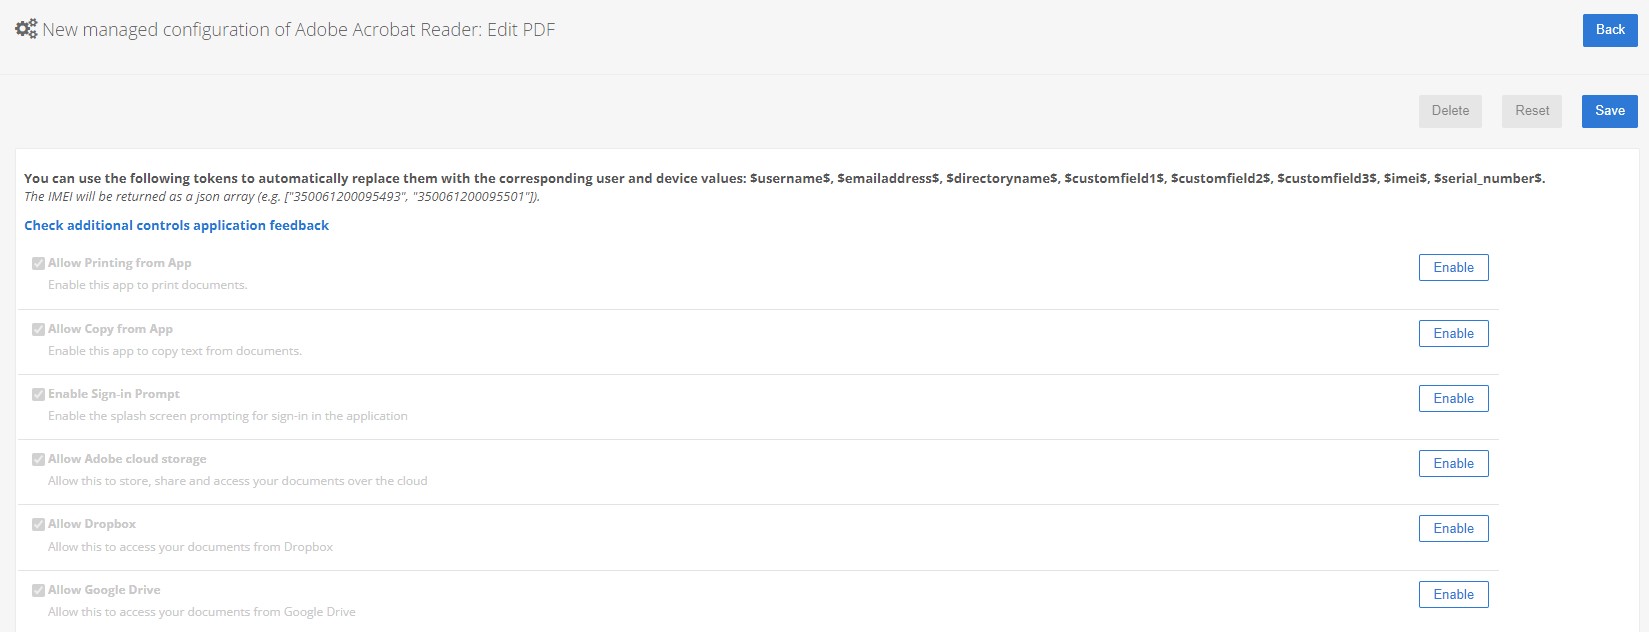Screen dimensions: 1649x632
Task: Enable the Sign-in Prompt splash screen control
Action: (x=1453, y=398)
